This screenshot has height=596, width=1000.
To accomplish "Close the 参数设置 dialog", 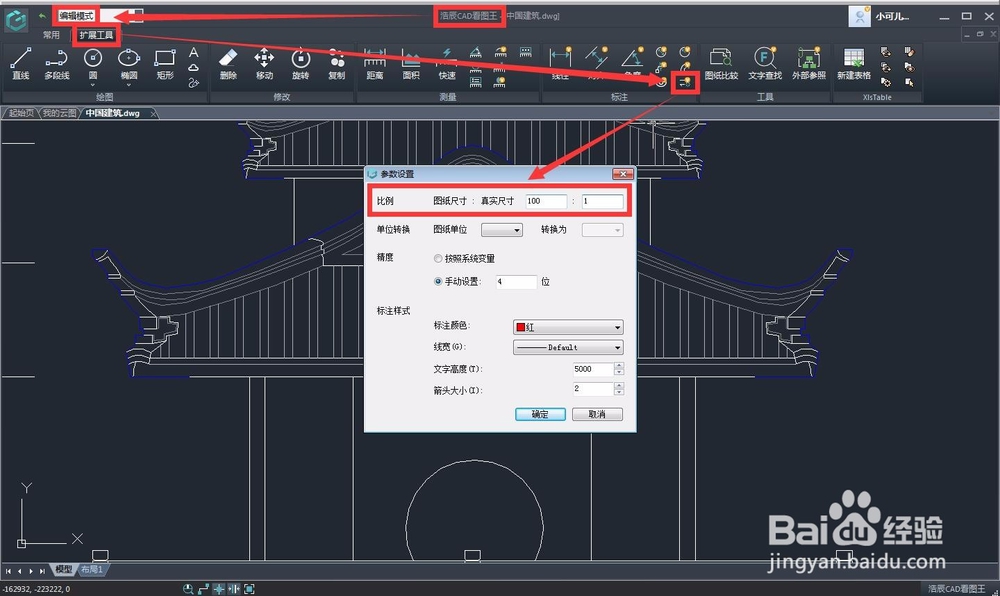I will point(622,174).
